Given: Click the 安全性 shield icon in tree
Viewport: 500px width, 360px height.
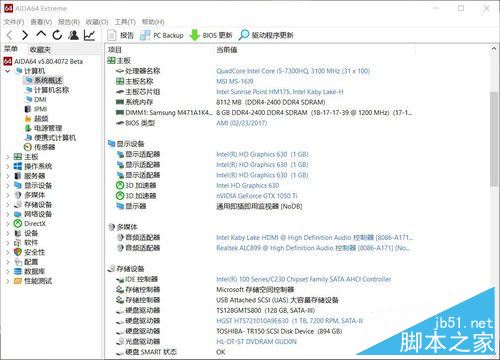Looking at the screenshot, I should click(x=18, y=252).
